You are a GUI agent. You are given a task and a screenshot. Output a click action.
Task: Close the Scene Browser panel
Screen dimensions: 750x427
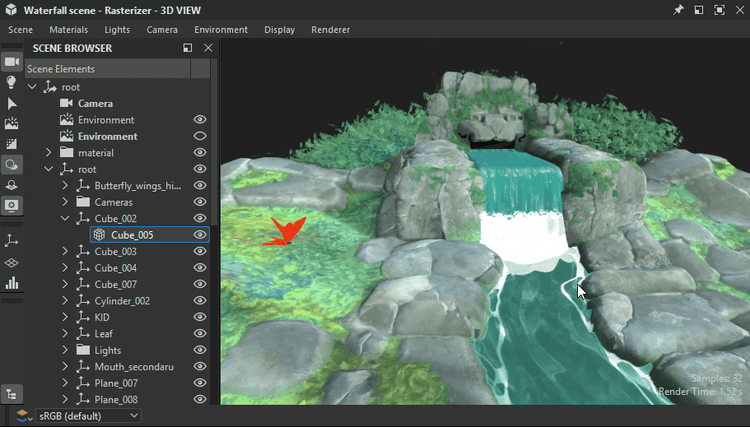point(208,48)
